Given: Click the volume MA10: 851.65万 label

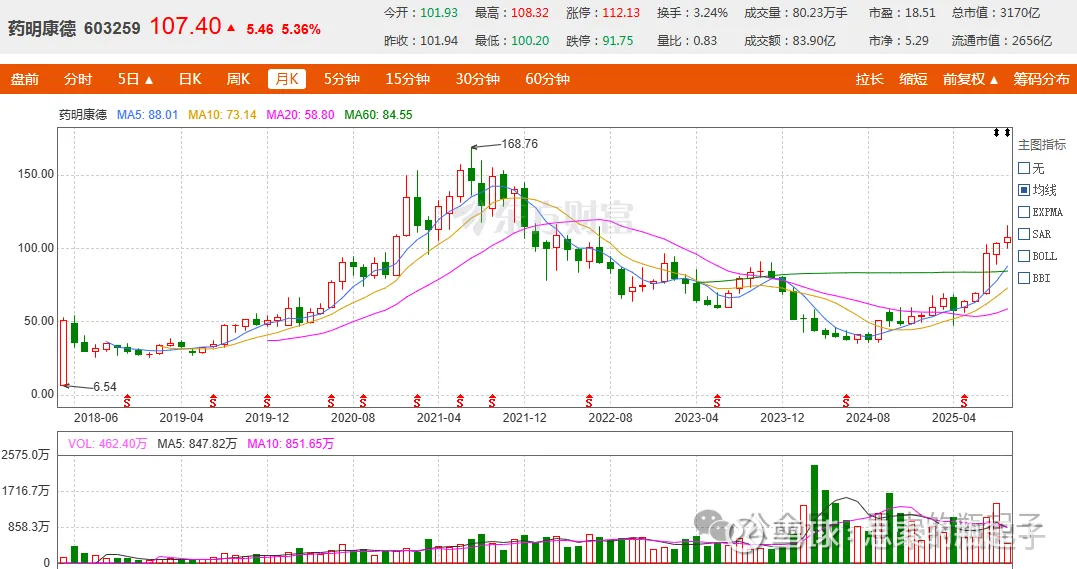Looking at the screenshot, I should 291,444.
